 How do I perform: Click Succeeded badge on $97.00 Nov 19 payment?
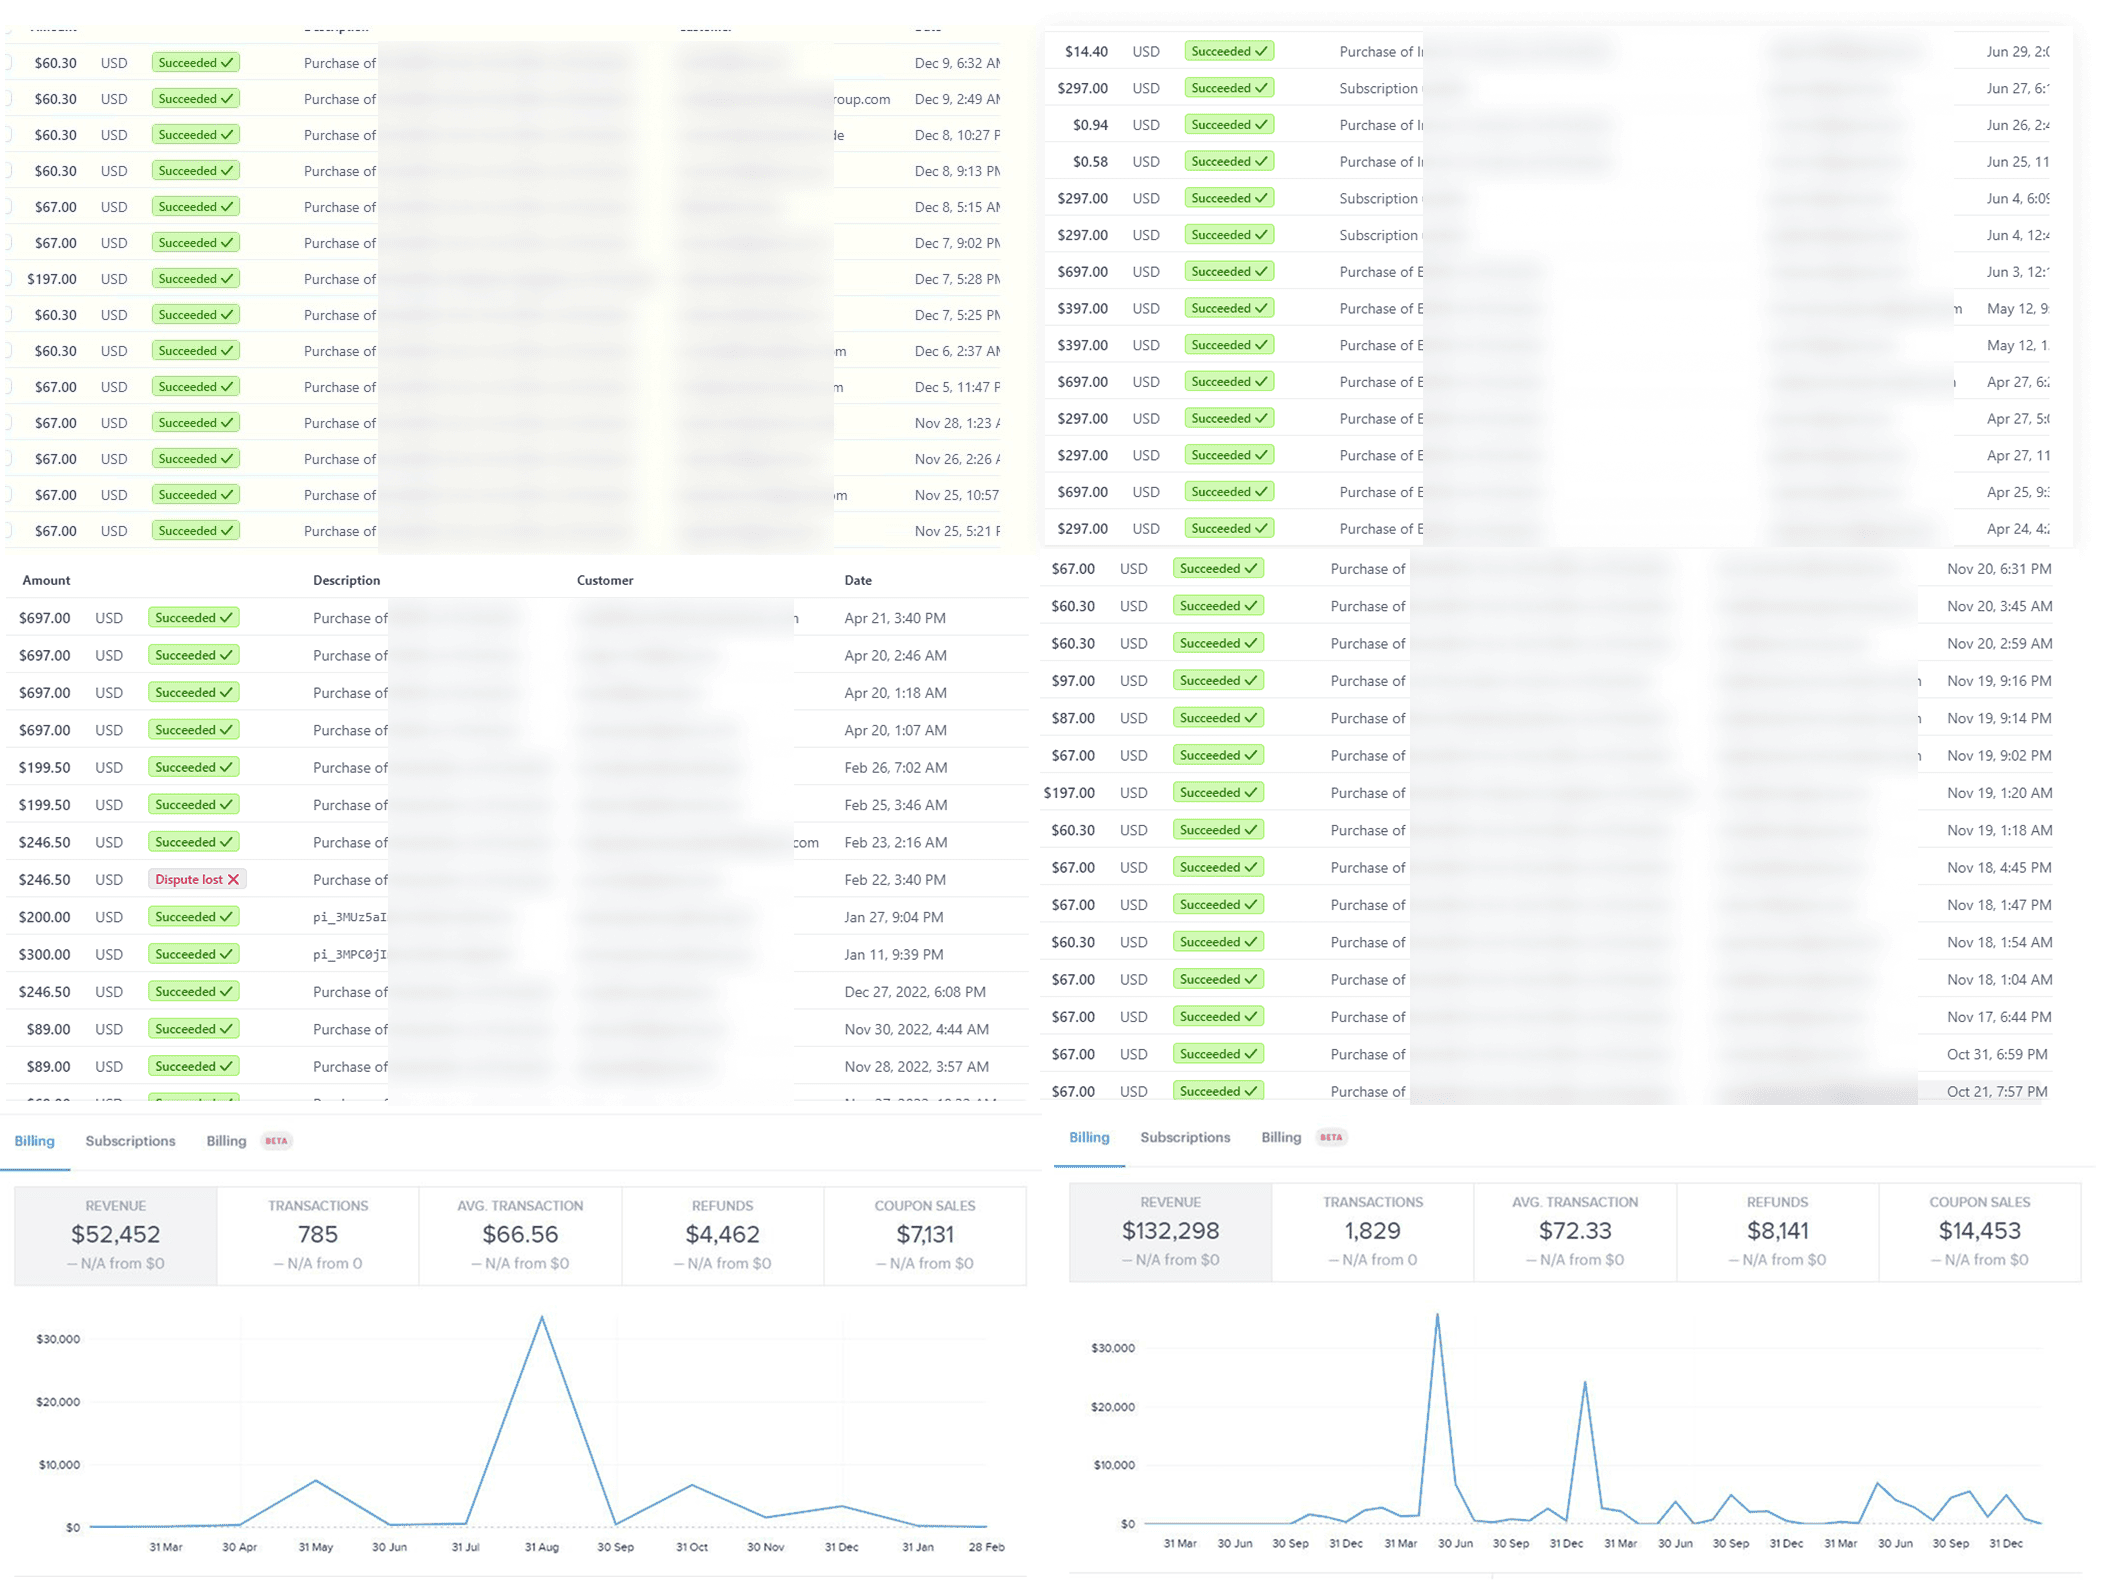pos(1217,681)
